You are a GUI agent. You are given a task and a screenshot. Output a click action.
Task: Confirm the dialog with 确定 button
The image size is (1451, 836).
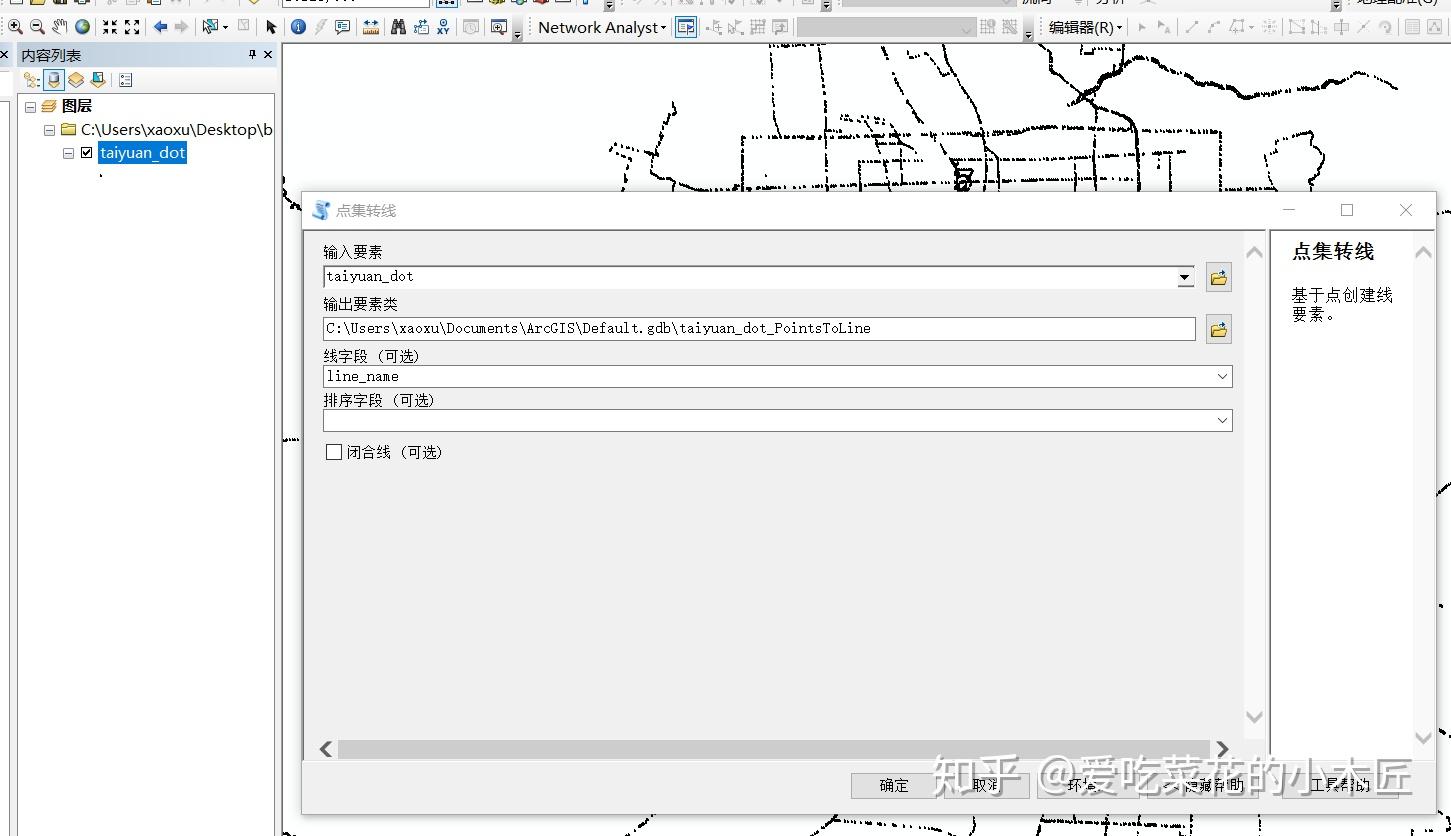click(x=891, y=785)
